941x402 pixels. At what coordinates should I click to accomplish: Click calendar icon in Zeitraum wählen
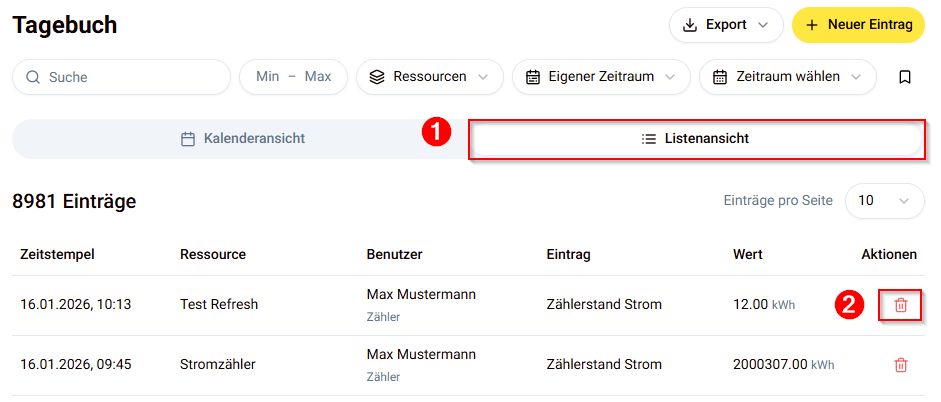[720, 77]
